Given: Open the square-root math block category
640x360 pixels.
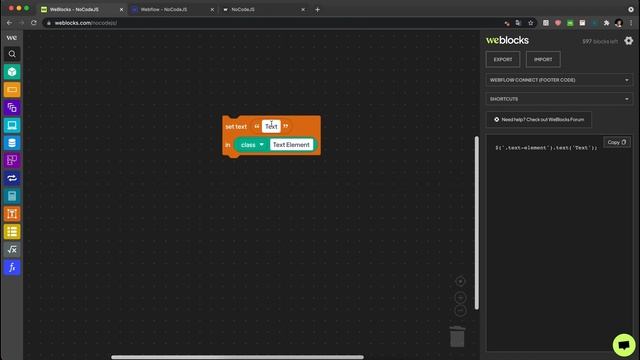Looking at the screenshot, I should click(12, 249).
